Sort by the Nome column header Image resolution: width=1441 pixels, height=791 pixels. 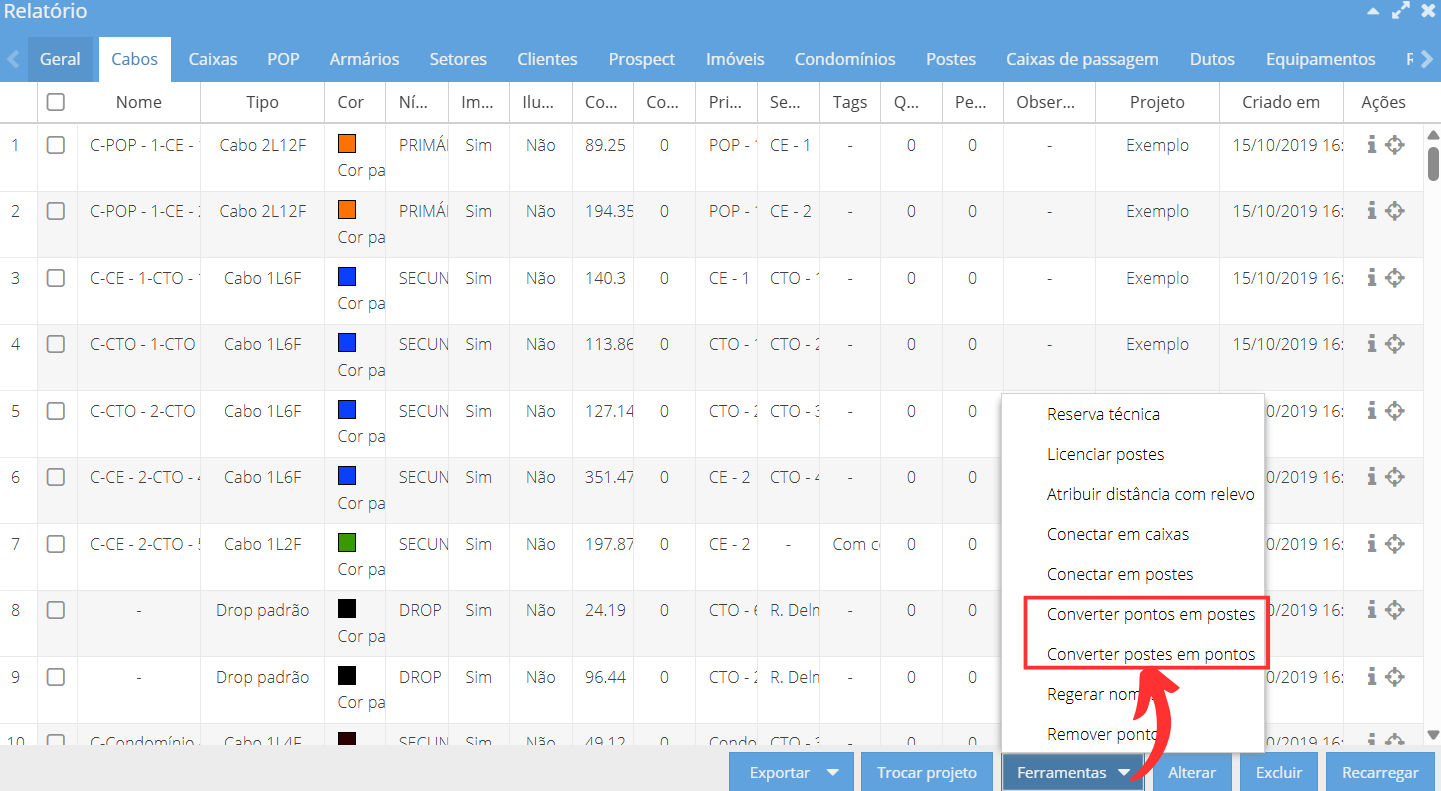click(139, 102)
